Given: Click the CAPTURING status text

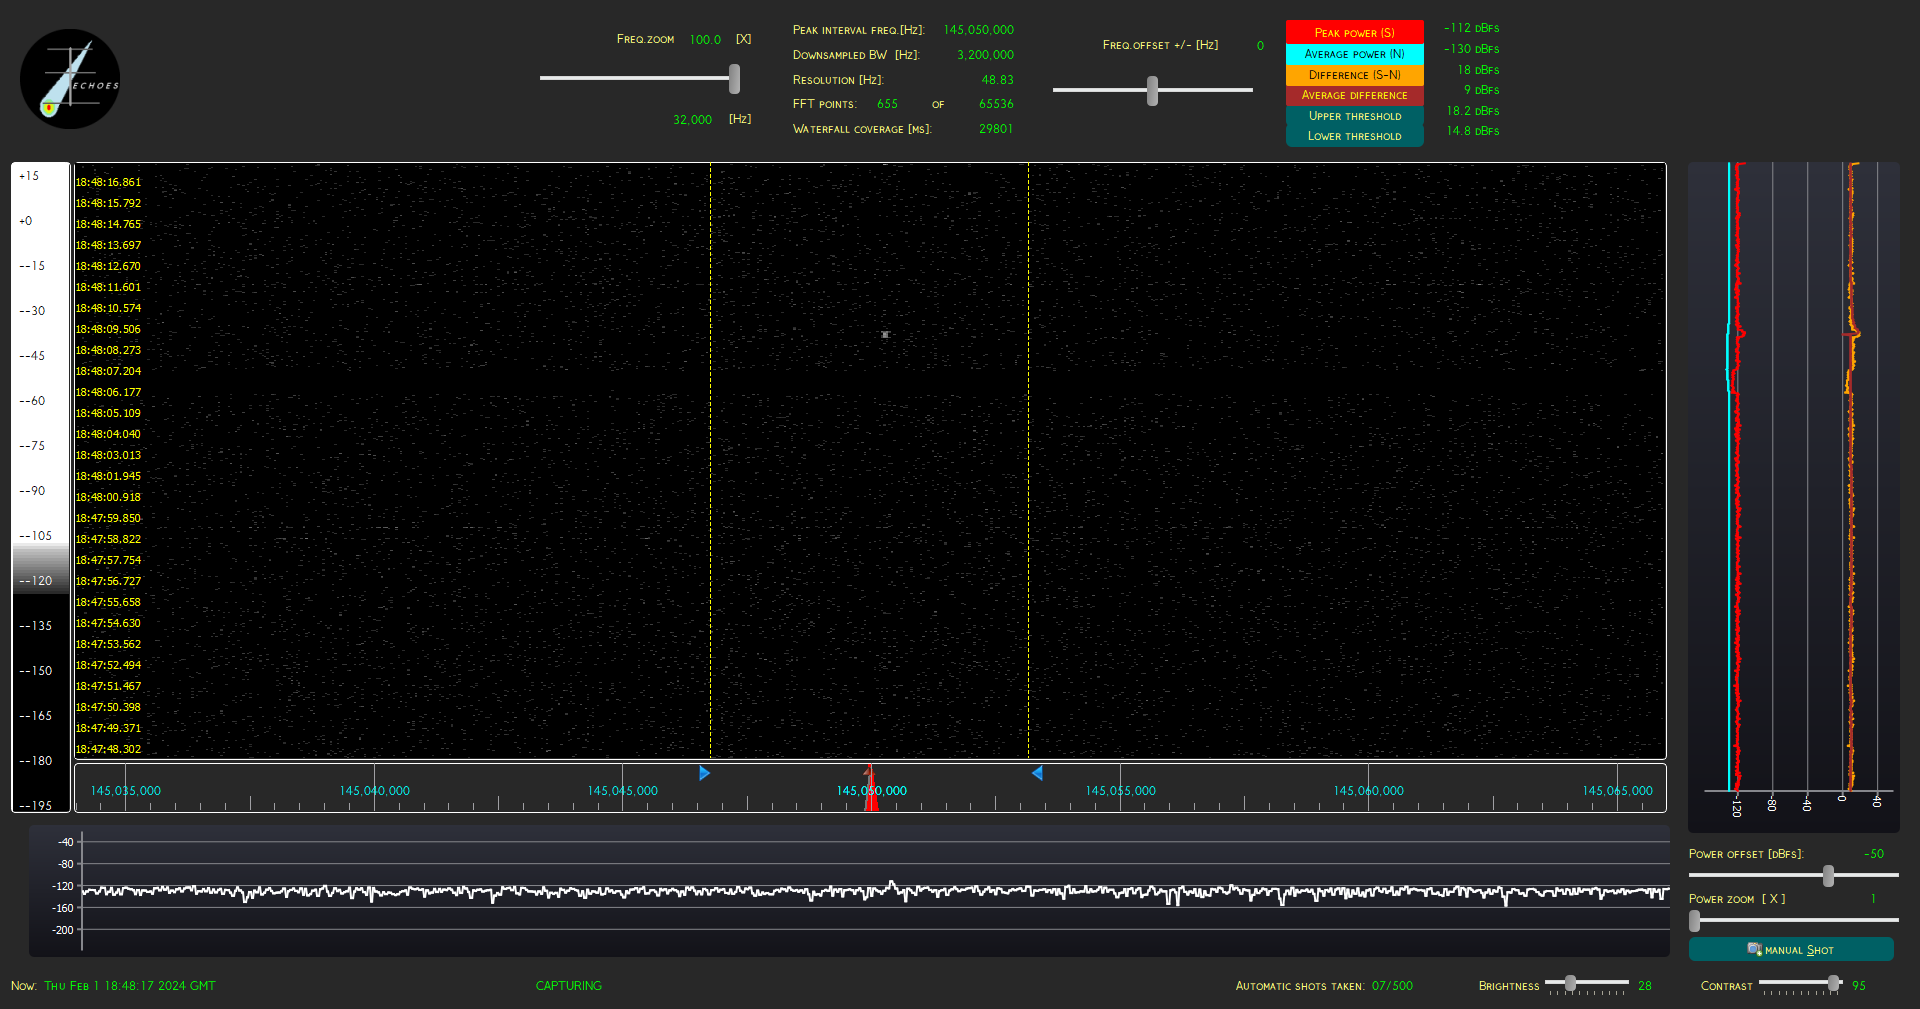Looking at the screenshot, I should 568,986.
